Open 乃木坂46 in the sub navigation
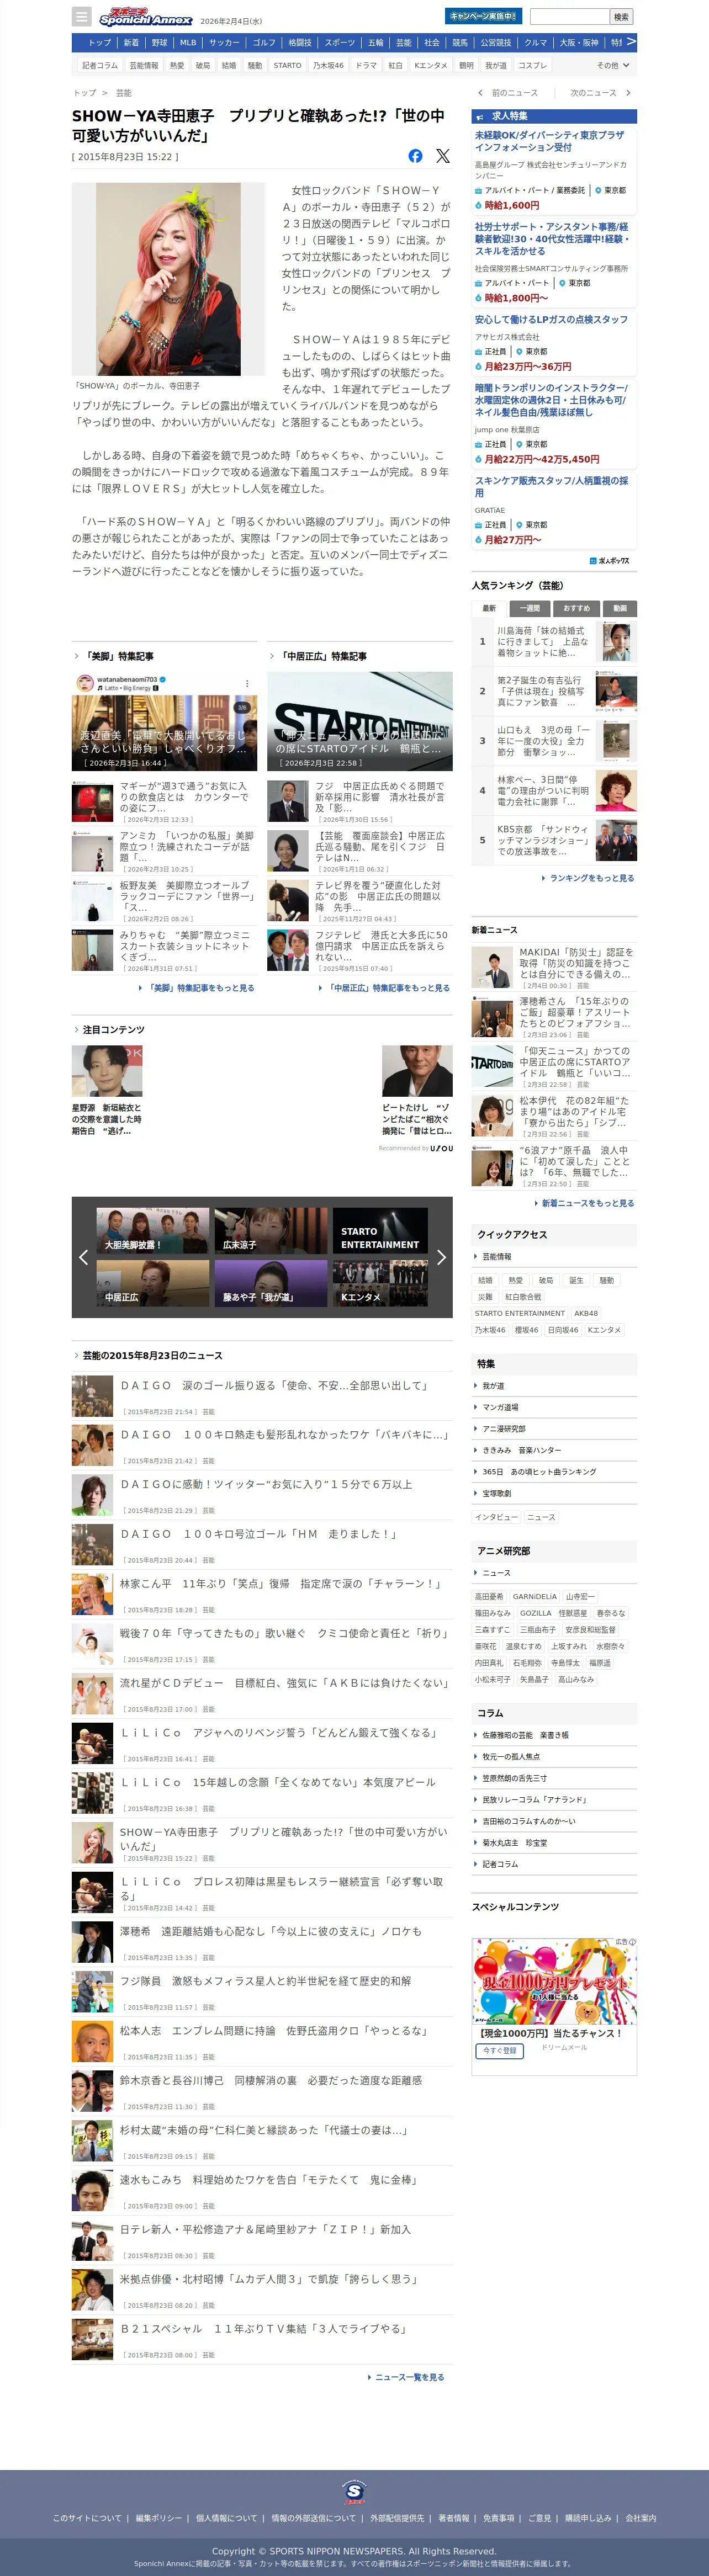709x2576 pixels. coord(328,65)
